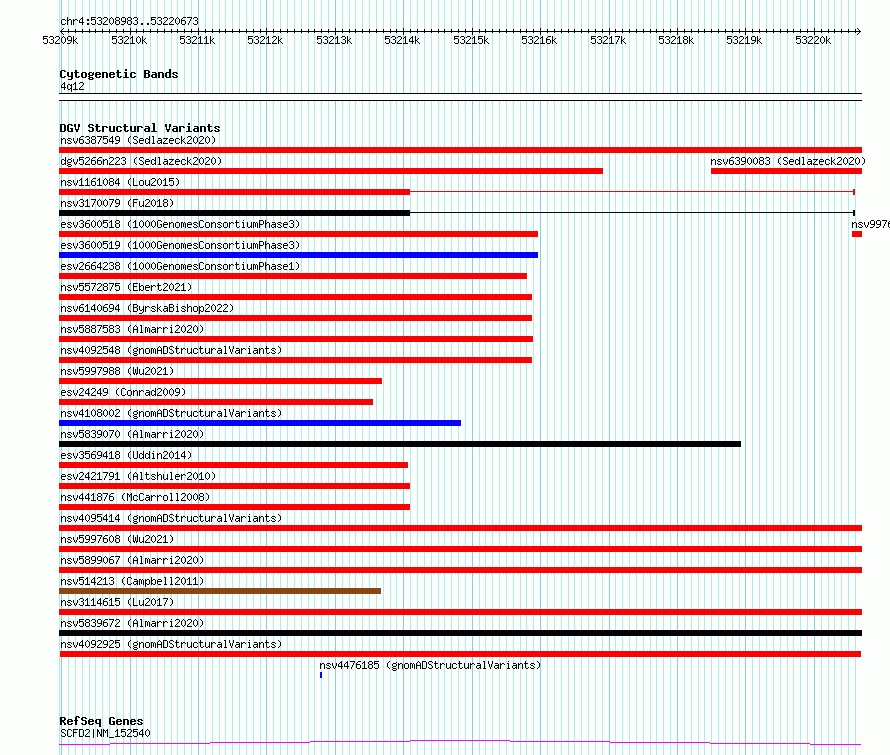This screenshot has width=890, height=755.
Task: Select the pink SCFD2 gene track line
Action: [x=460, y=742]
